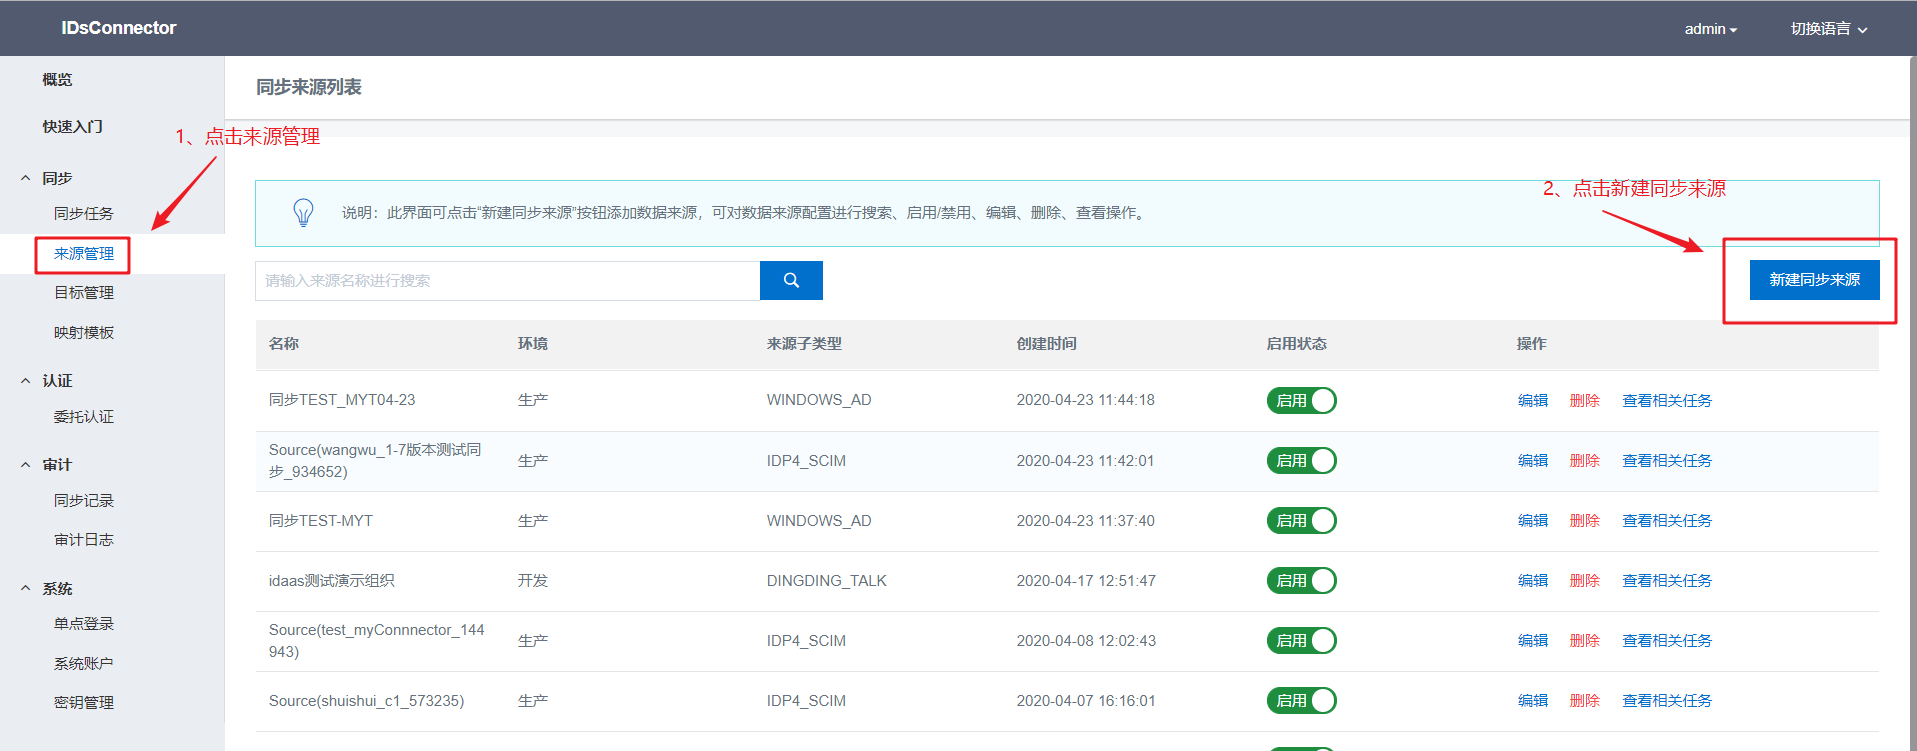Viewport: 1917px width, 751px height.
Task: Focus the source name search field
Action: pyautogui.click(x=507, y=281)
